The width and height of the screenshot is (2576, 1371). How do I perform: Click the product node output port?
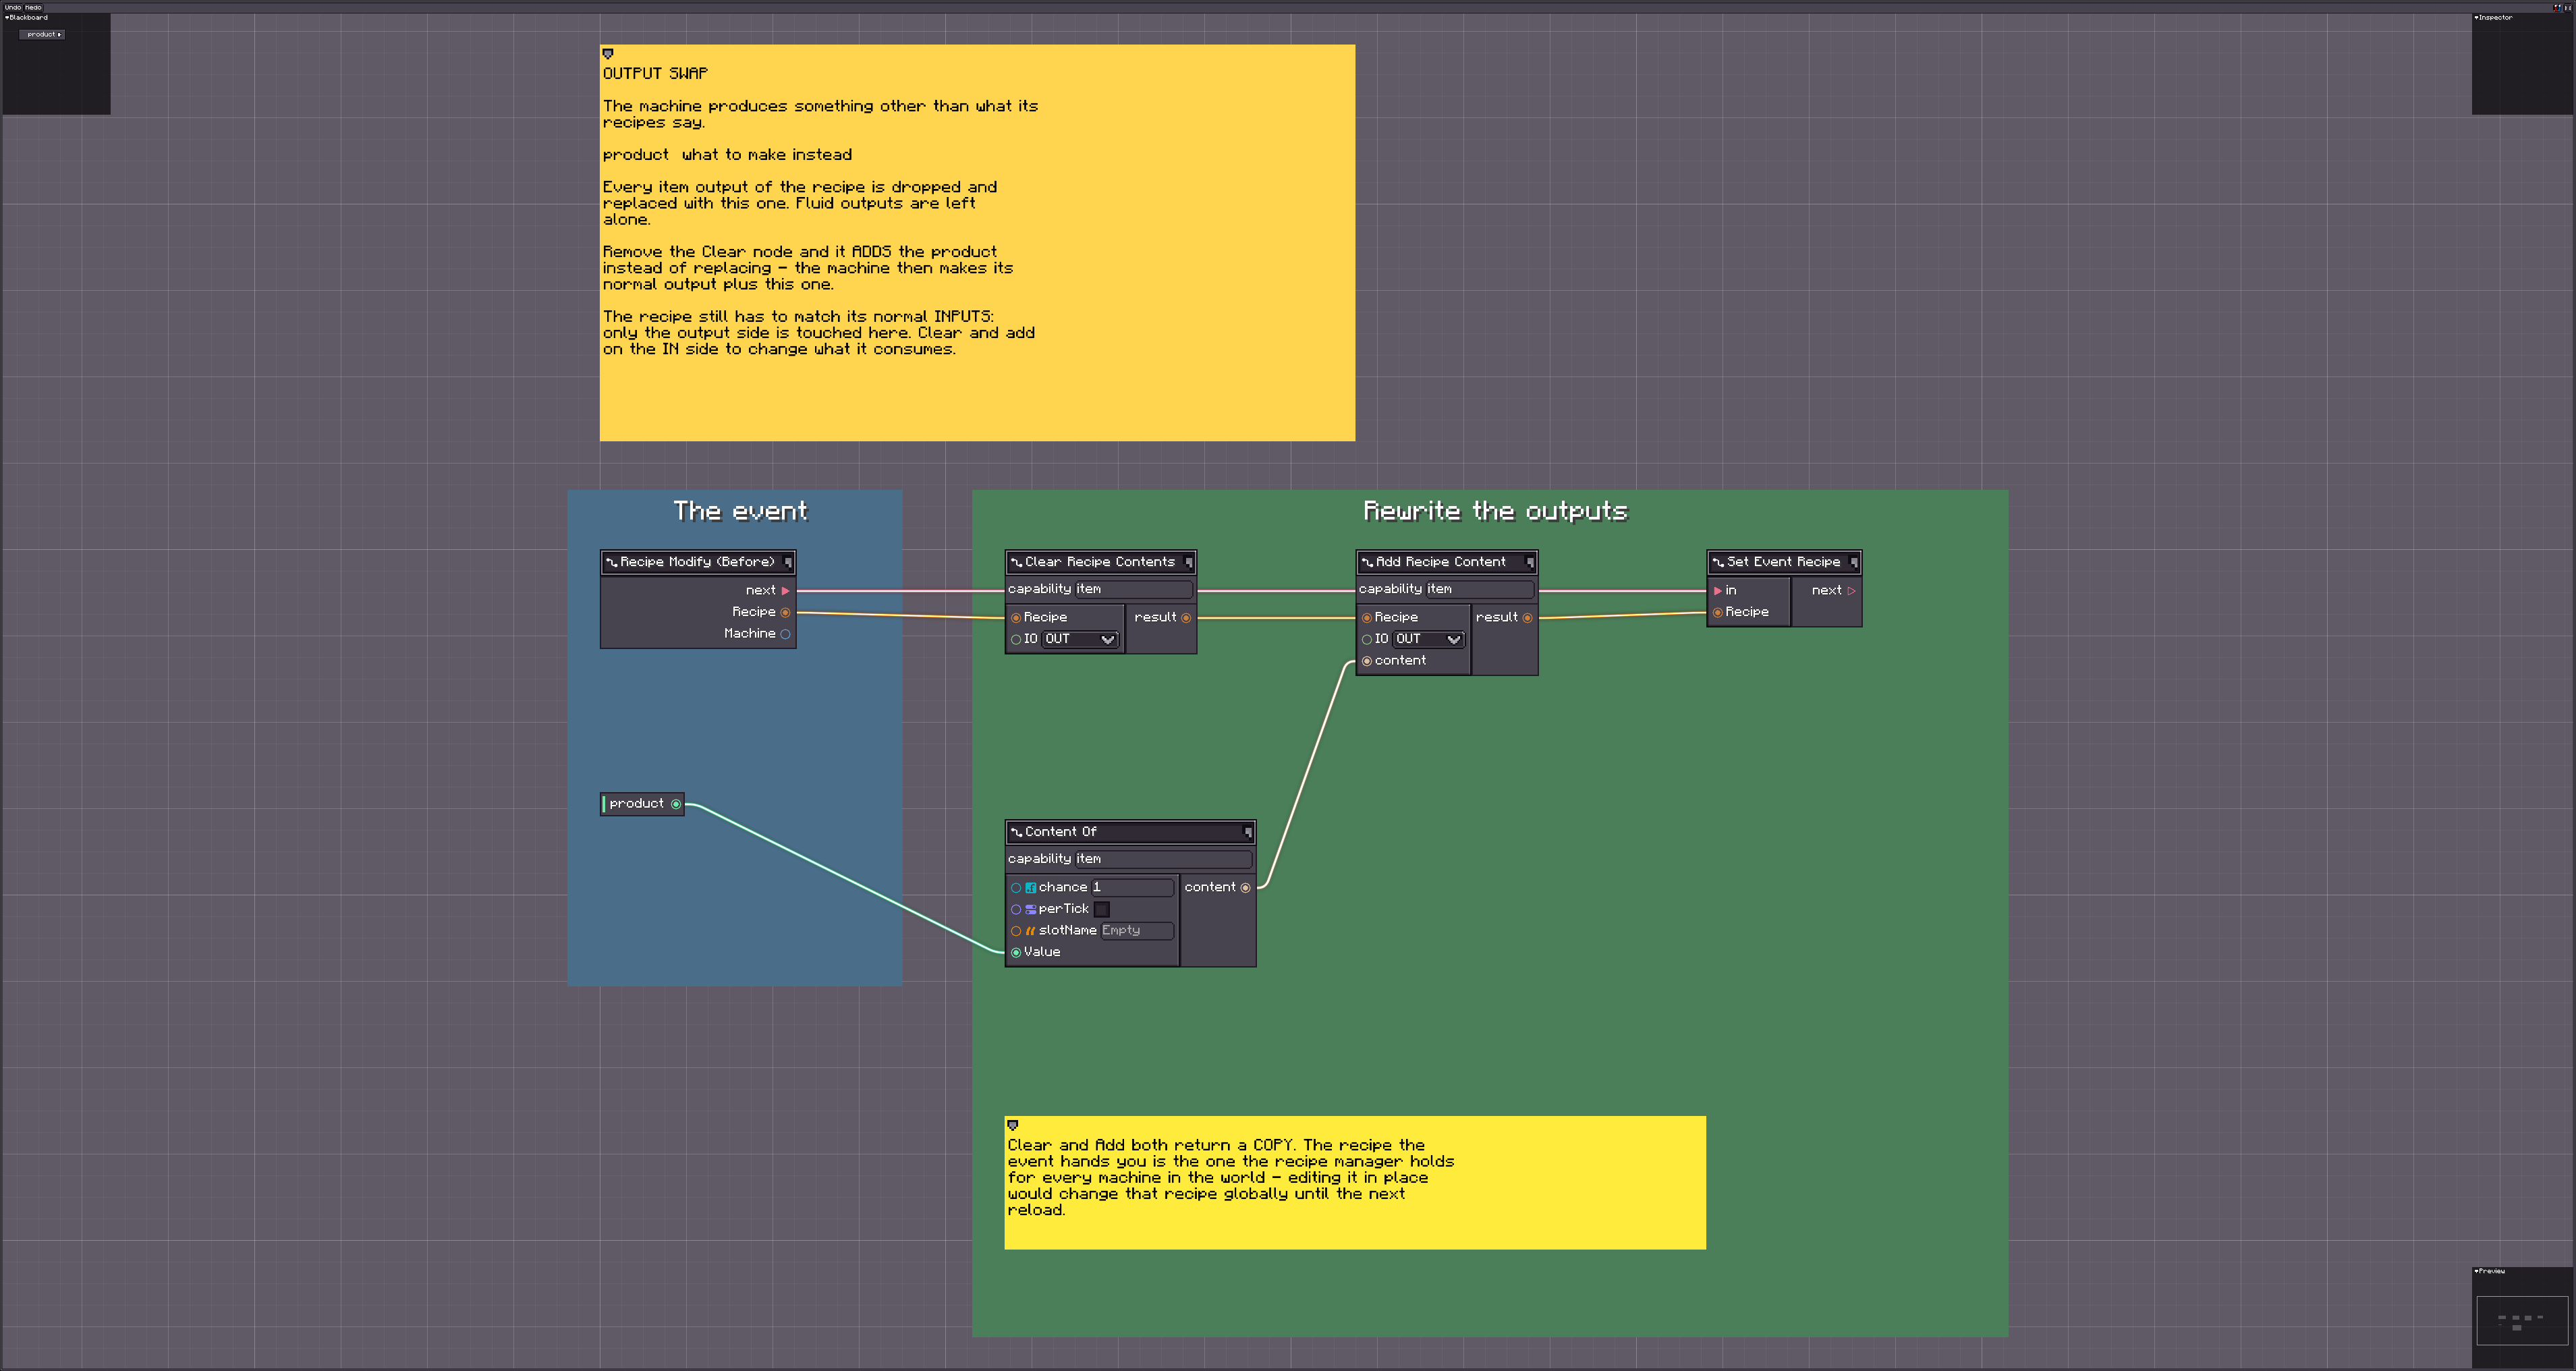point(676,804)
